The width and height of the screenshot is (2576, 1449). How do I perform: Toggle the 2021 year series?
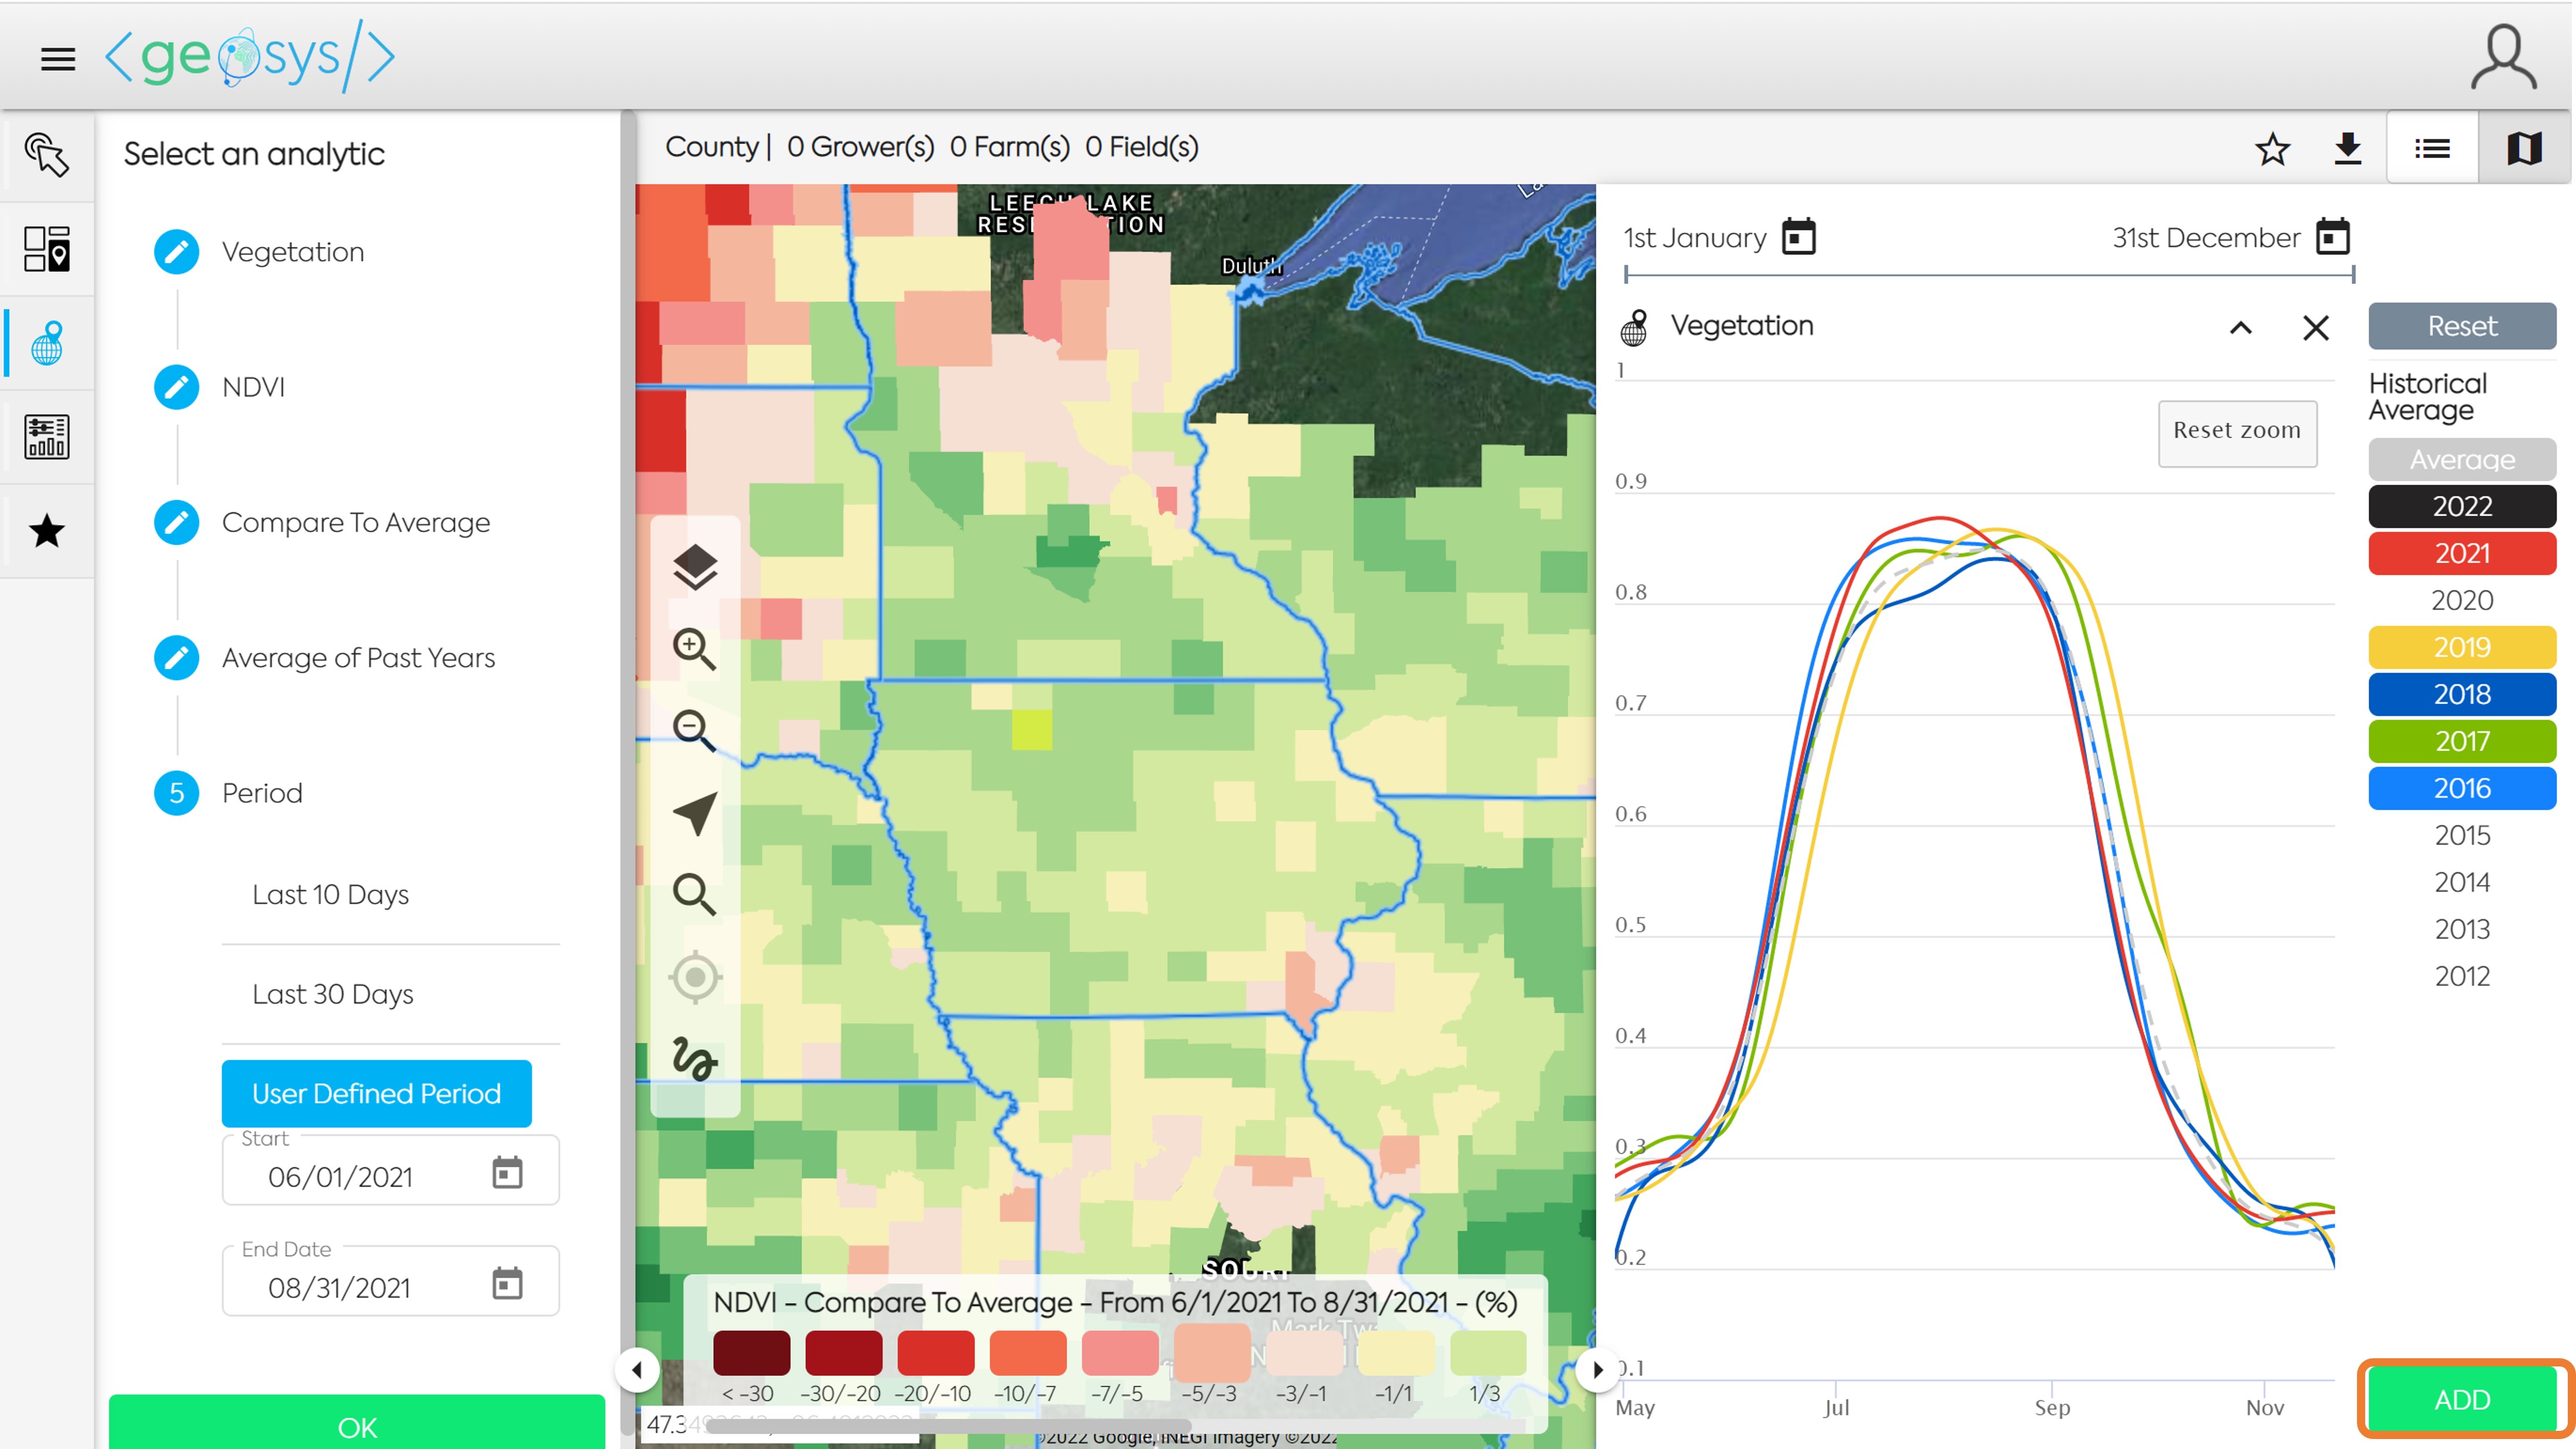(2461, 553)
